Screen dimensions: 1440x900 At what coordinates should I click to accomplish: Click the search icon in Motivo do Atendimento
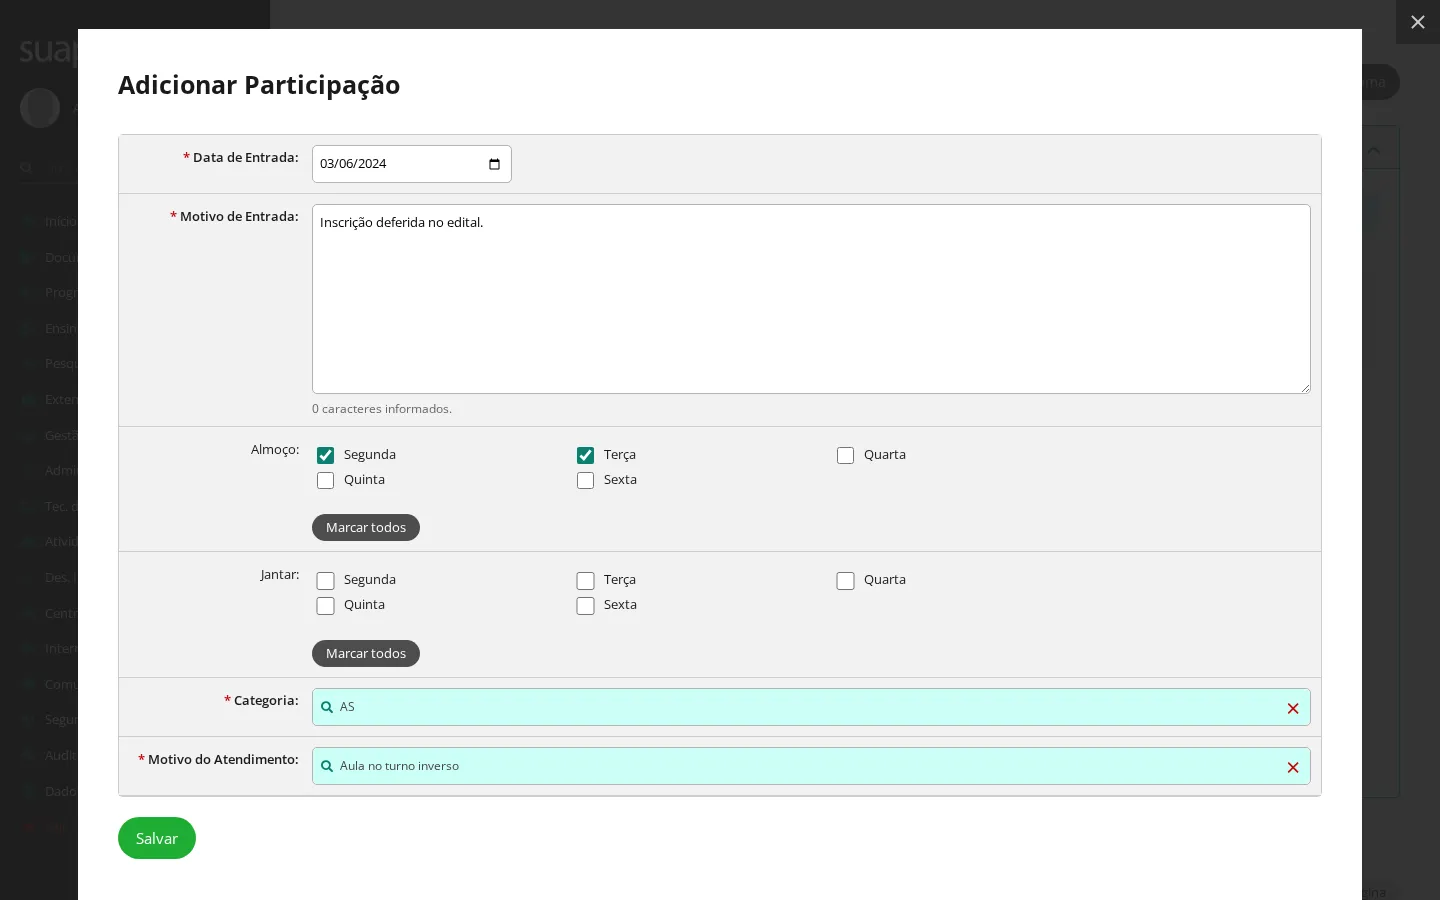[327, 766]
